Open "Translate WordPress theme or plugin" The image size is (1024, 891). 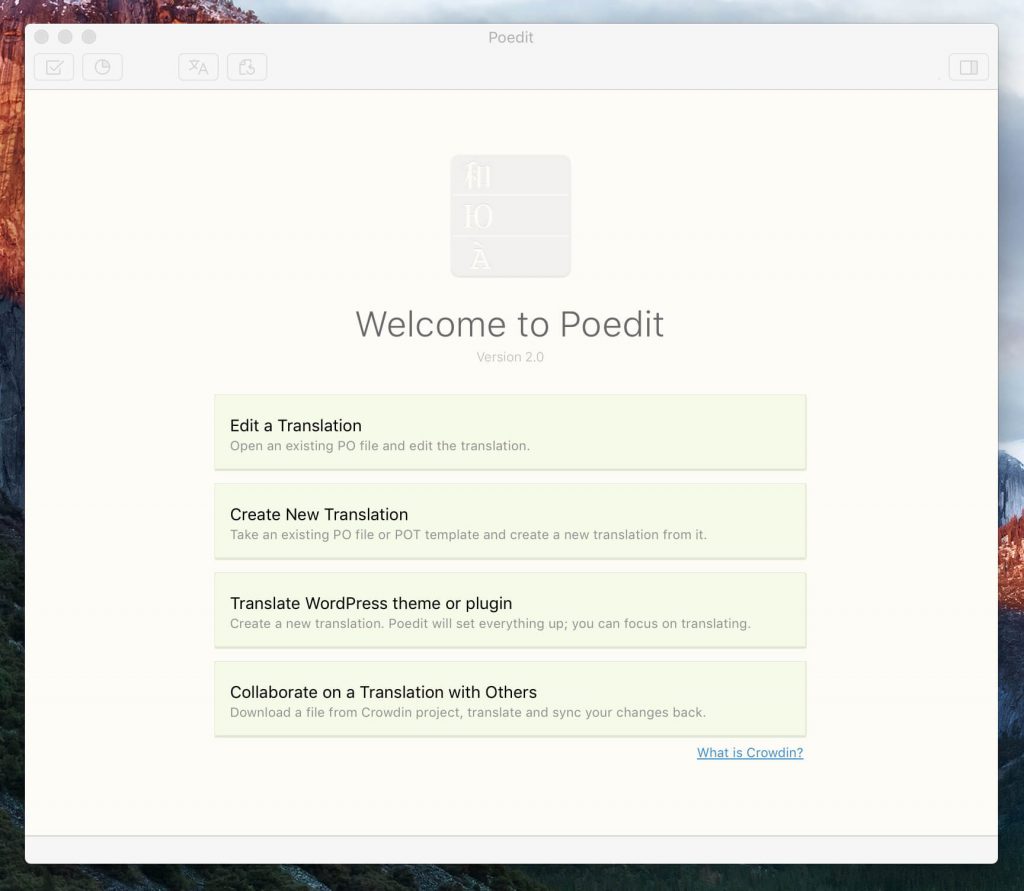(510, 609)
